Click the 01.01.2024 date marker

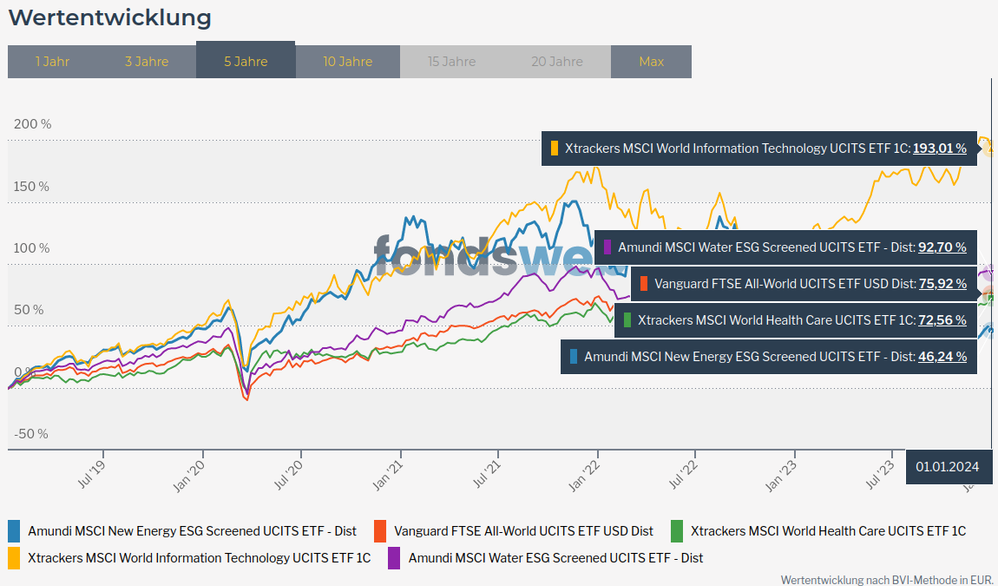point(947,466)
